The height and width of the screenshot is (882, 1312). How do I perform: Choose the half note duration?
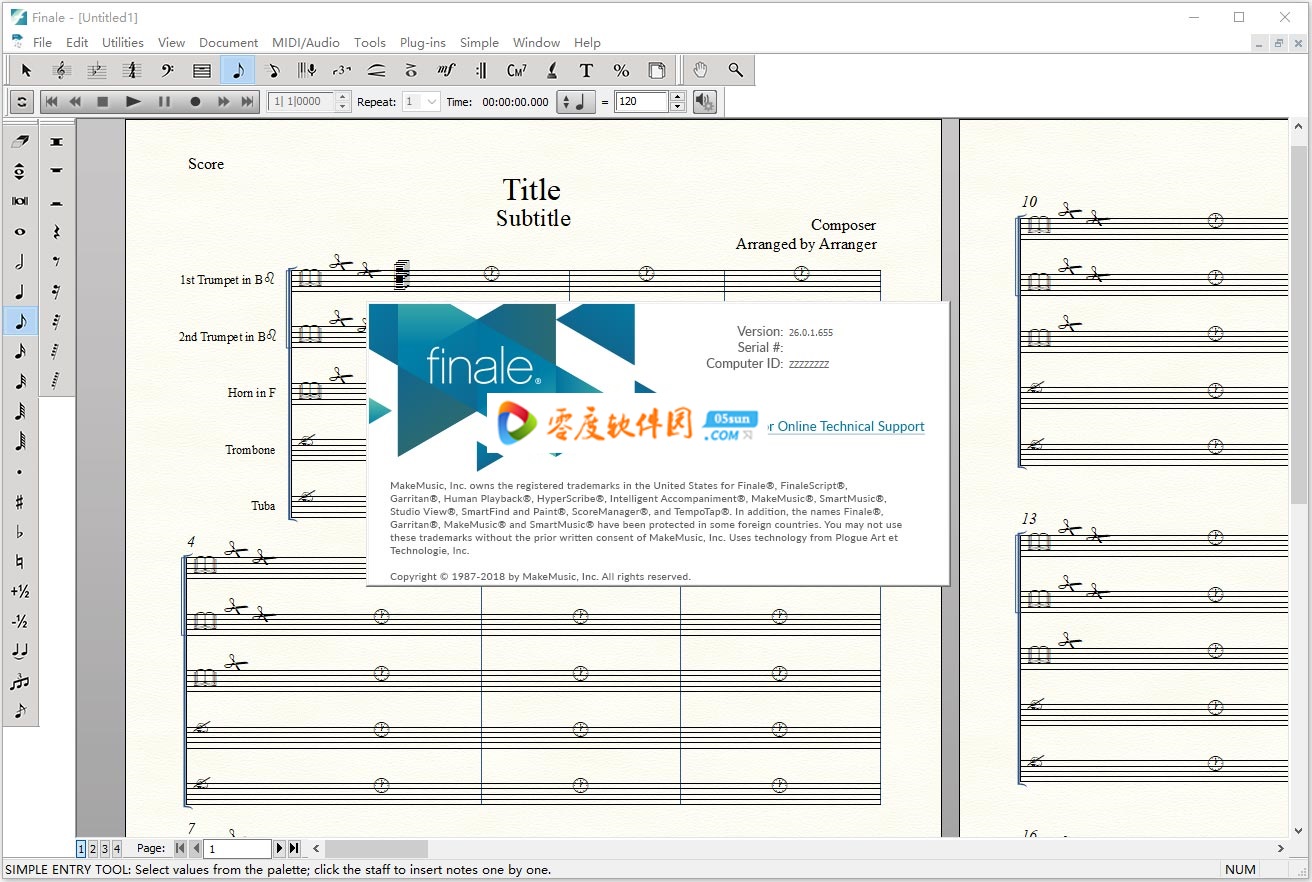click(x=20, y=261)
